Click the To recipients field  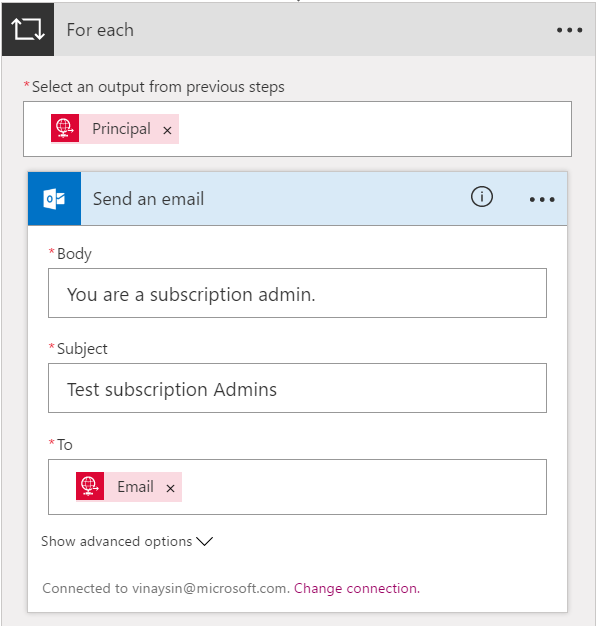pyautogui.click(x=297, y=487)
